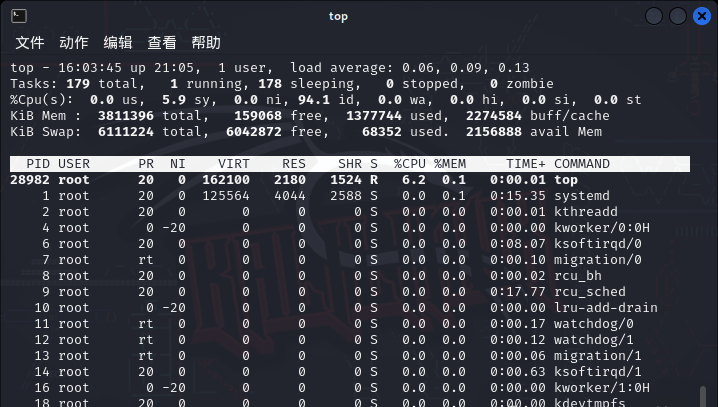Click the 2156888 avail Mem value
This screenshot has height=407, width=718.
click(x=494, y=132)
